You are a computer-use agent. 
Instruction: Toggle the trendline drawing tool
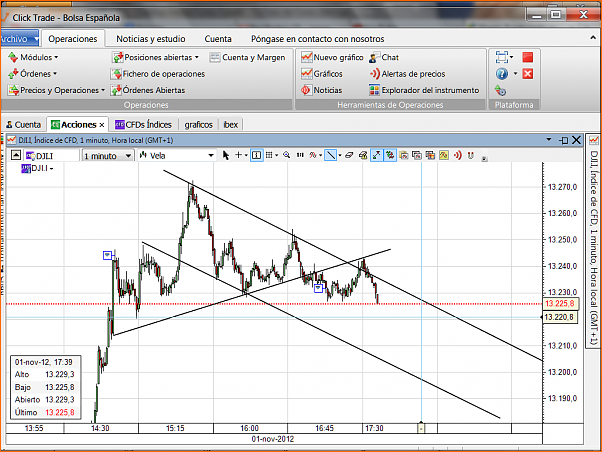330,155
